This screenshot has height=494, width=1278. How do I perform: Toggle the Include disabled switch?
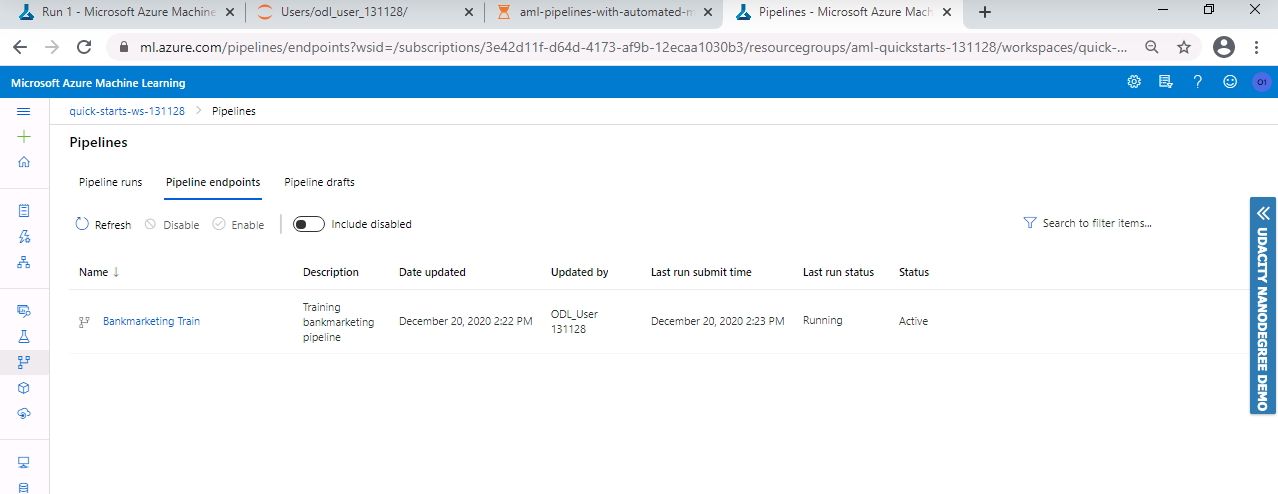point(309,224)
